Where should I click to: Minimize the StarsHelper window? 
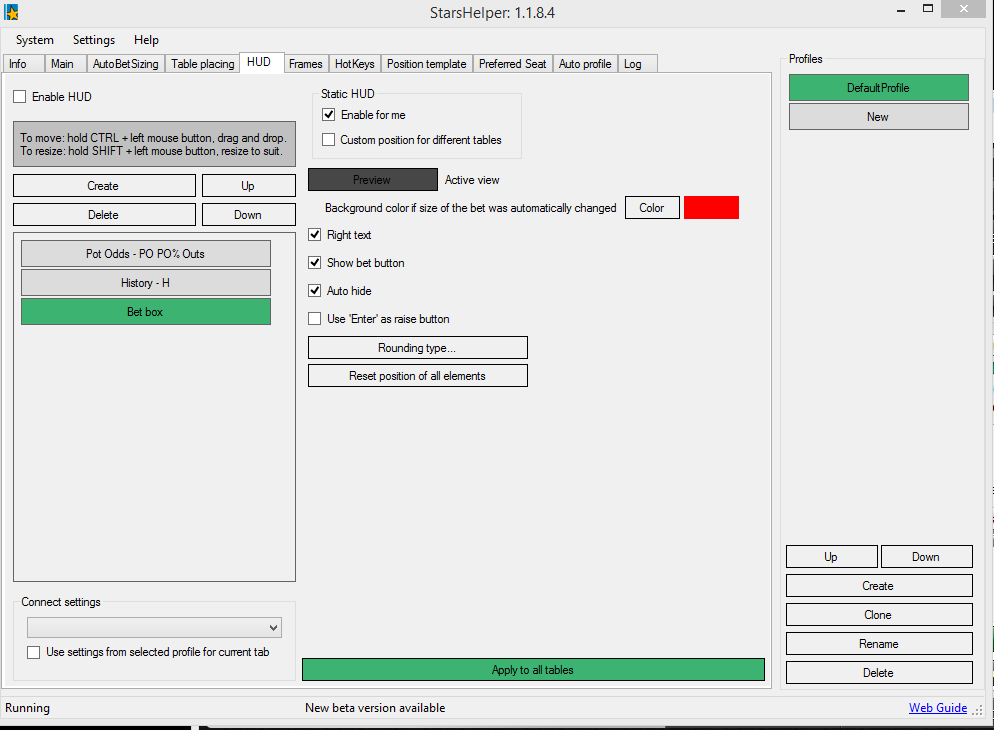click(x=901, y=10)
